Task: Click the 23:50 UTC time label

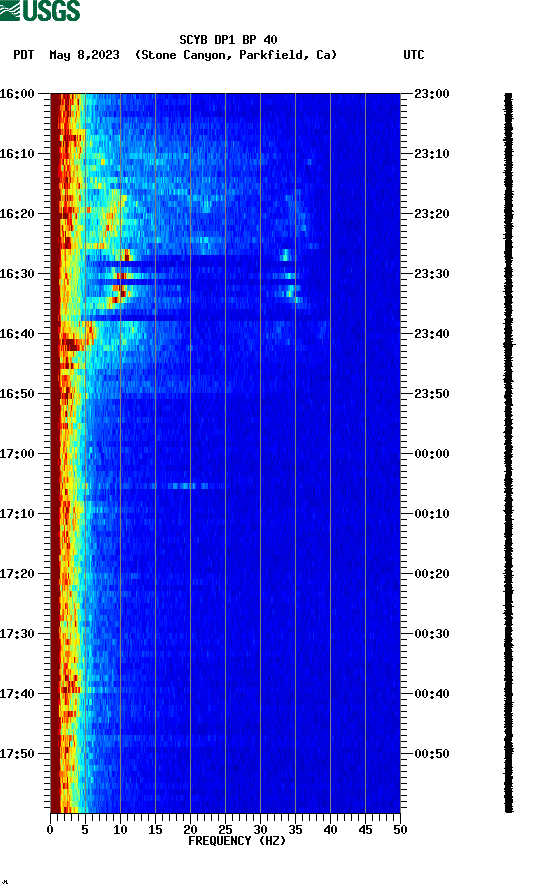Action: [x=432, y=394]
